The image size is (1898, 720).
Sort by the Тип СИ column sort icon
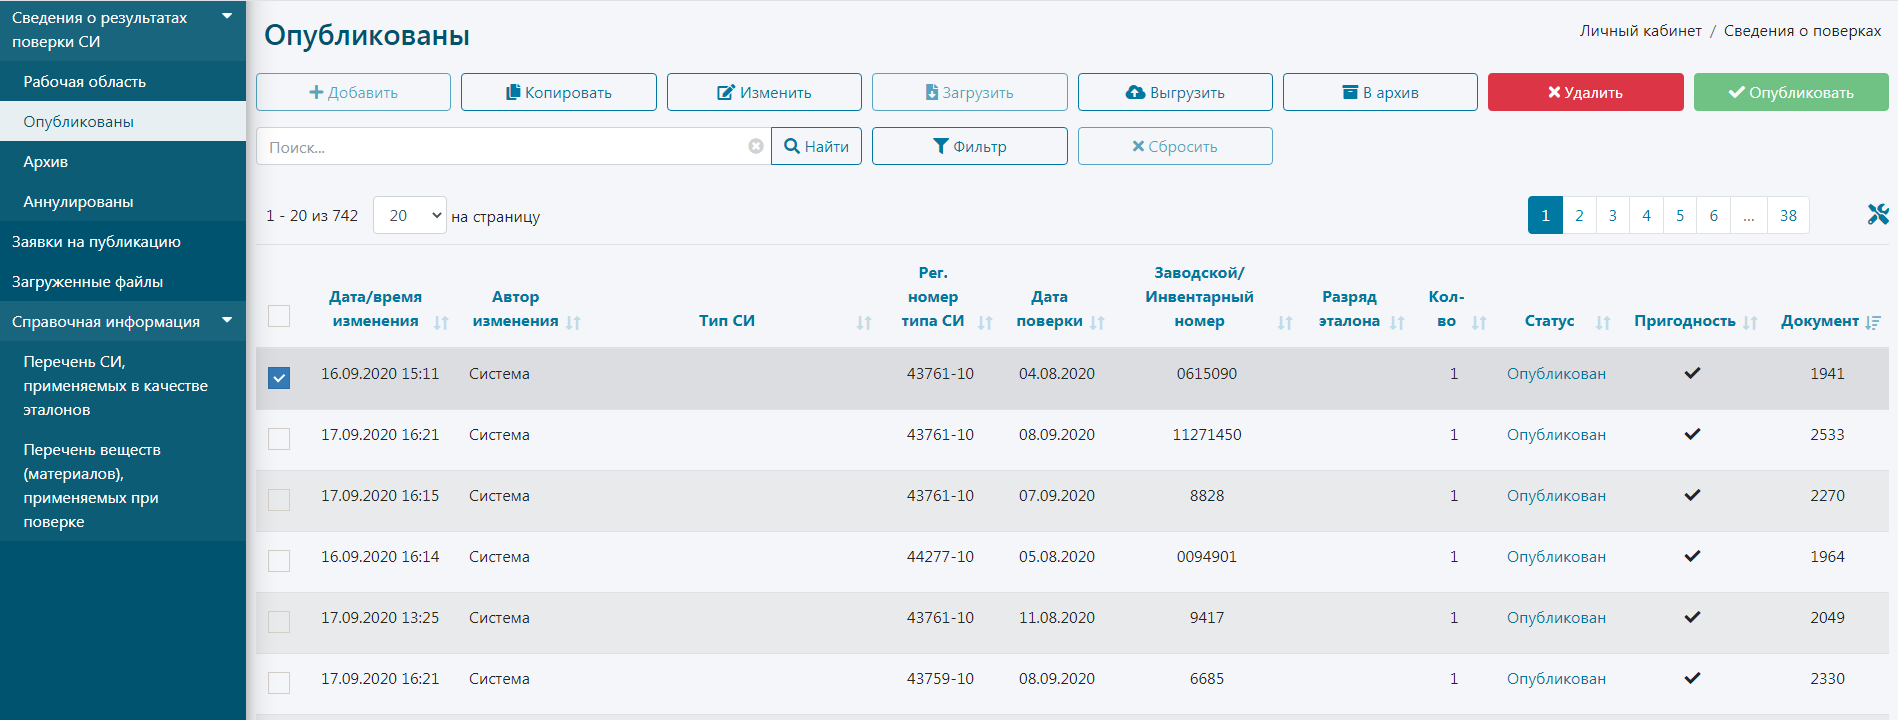point(864,322)
